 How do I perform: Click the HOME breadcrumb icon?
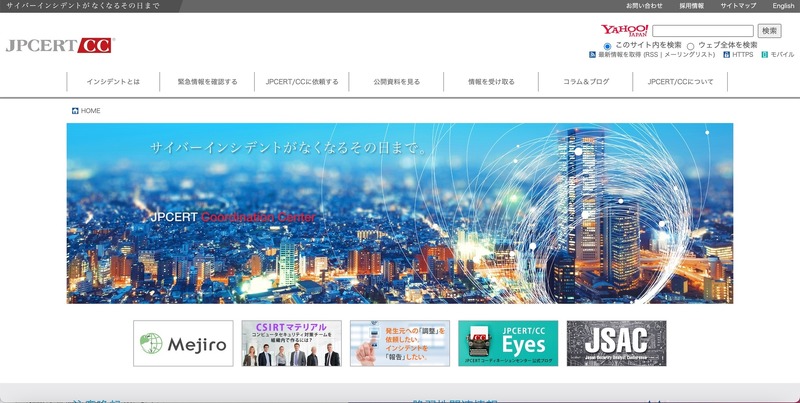pos(75,111)
